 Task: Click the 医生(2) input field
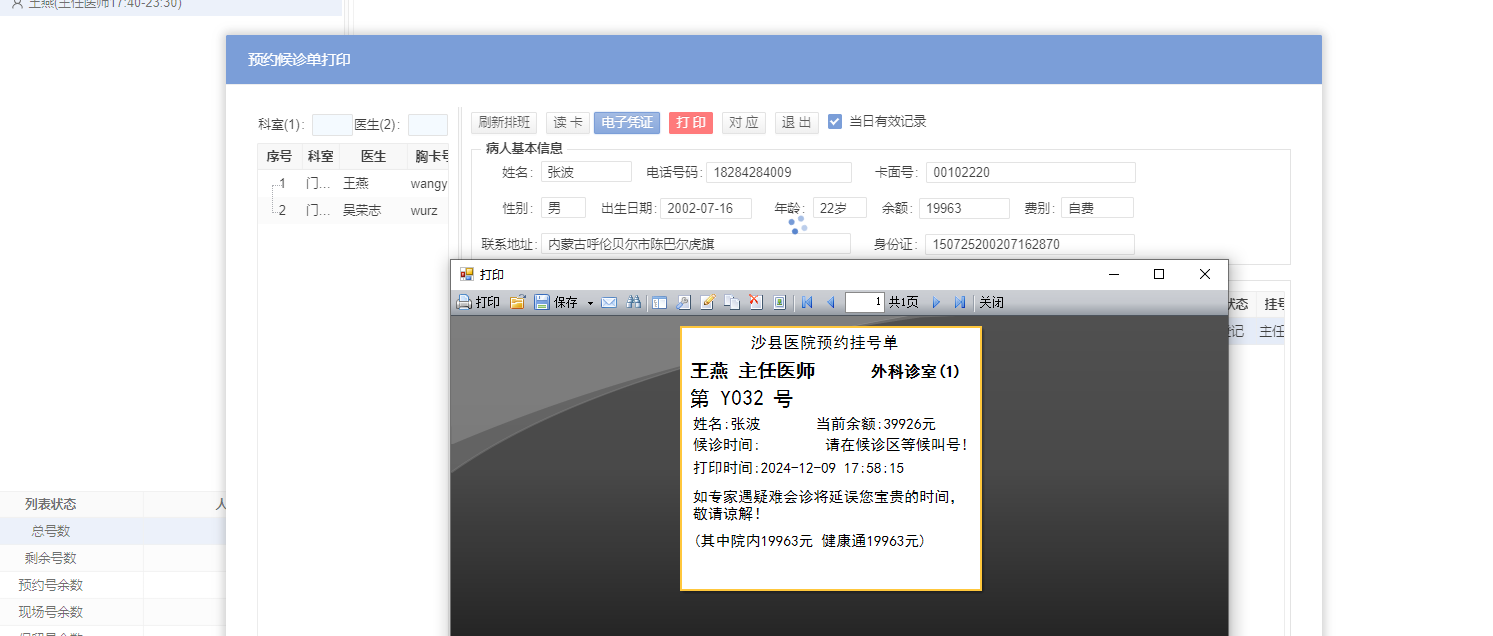coord(428,125)
